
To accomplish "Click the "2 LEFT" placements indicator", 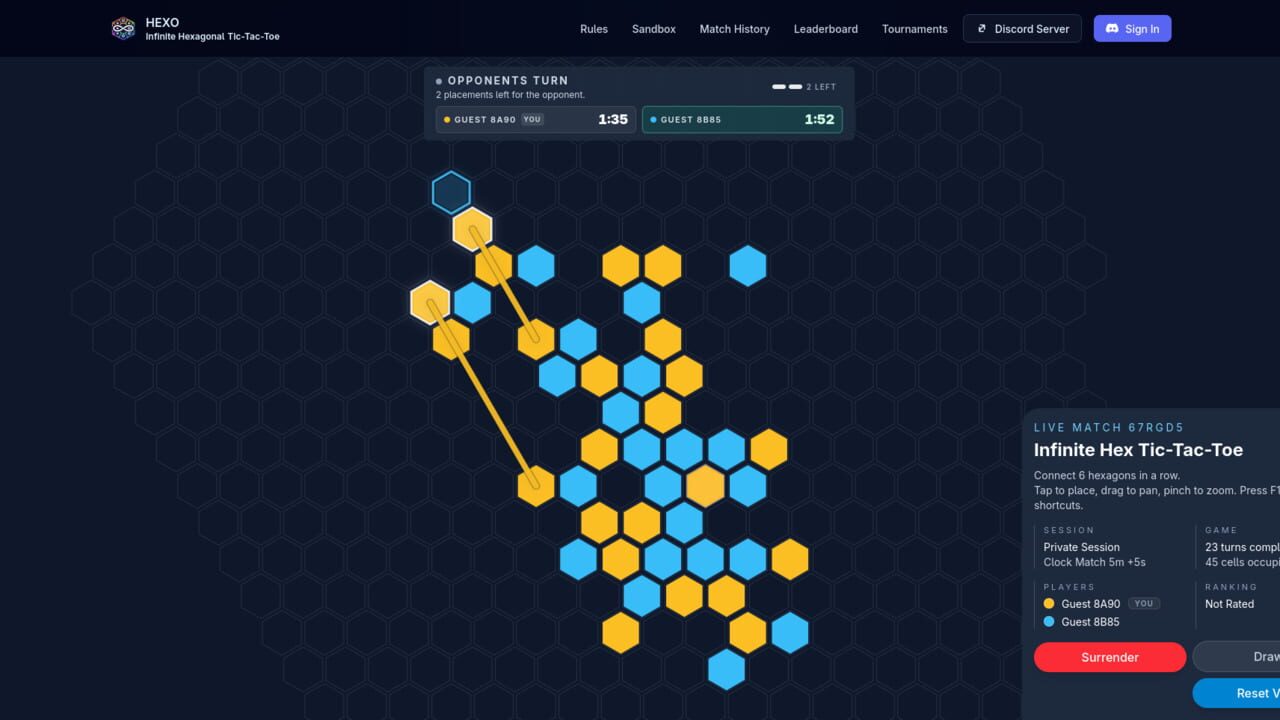I will 804,87.
